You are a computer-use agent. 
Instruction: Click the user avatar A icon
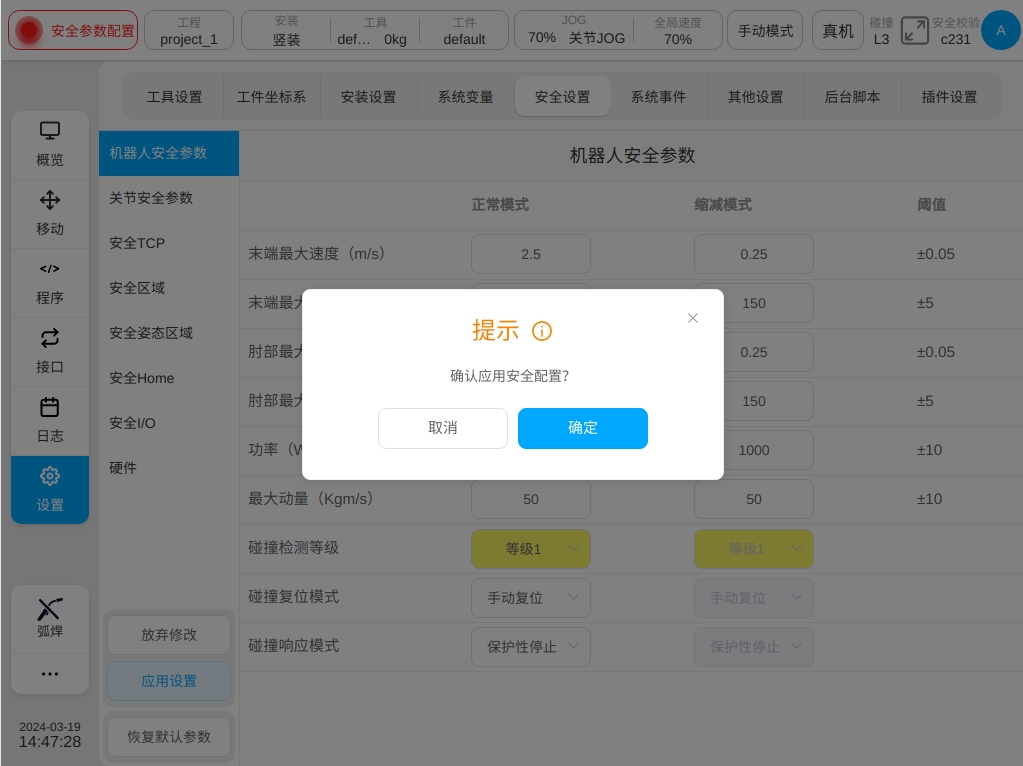pyautogui.click(x=1000, y=30)
